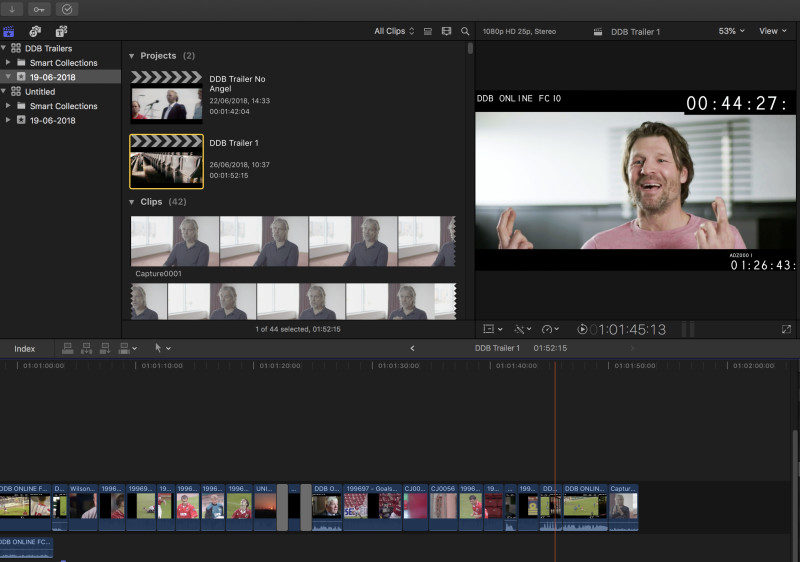Click the Insert clip edit button
Viewport: 800px width, 562px height.
pyautogui.click(x=86, y=348)
